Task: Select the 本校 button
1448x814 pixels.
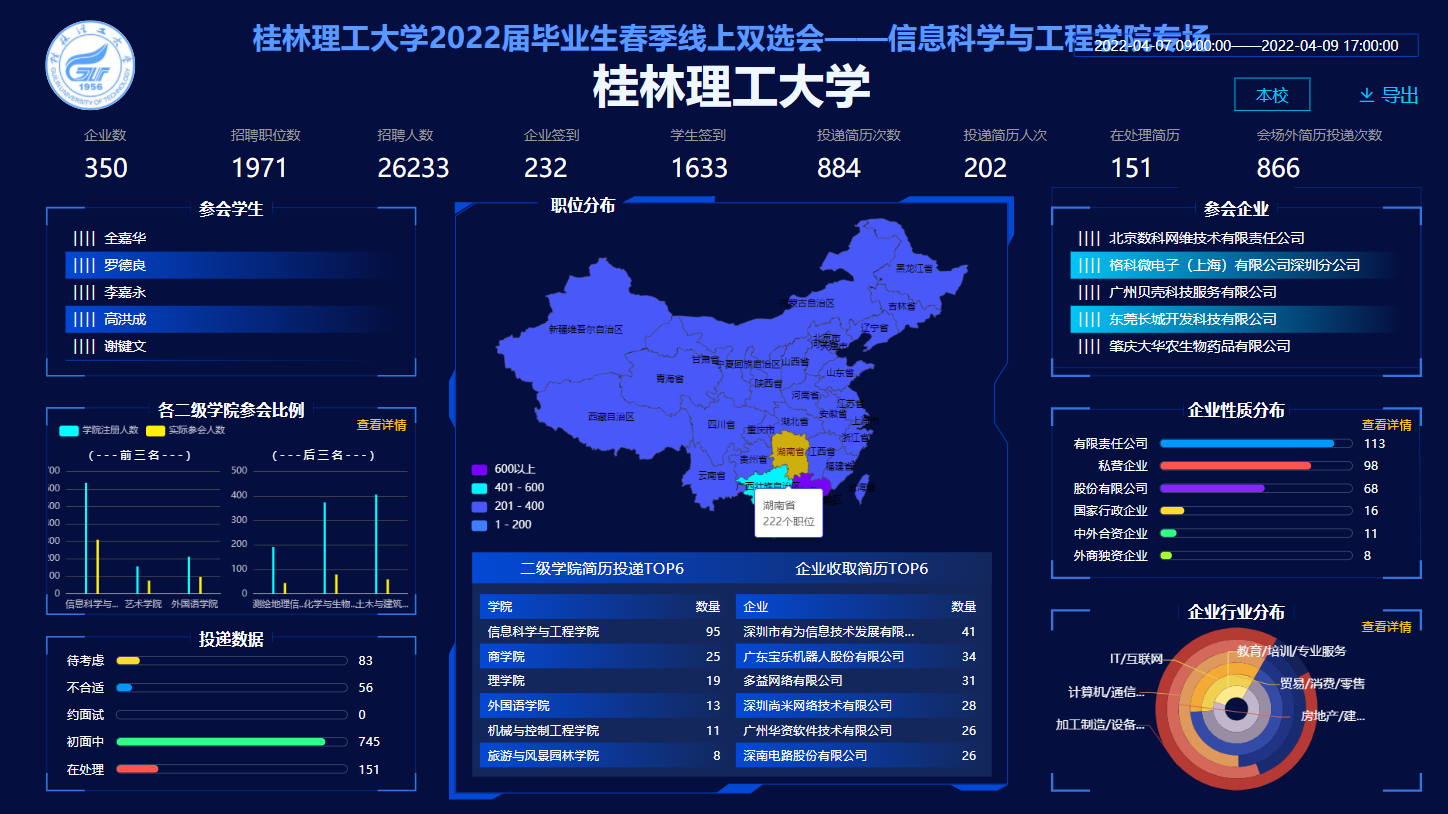Action: pyautogui.click(x=1272, y=95)
